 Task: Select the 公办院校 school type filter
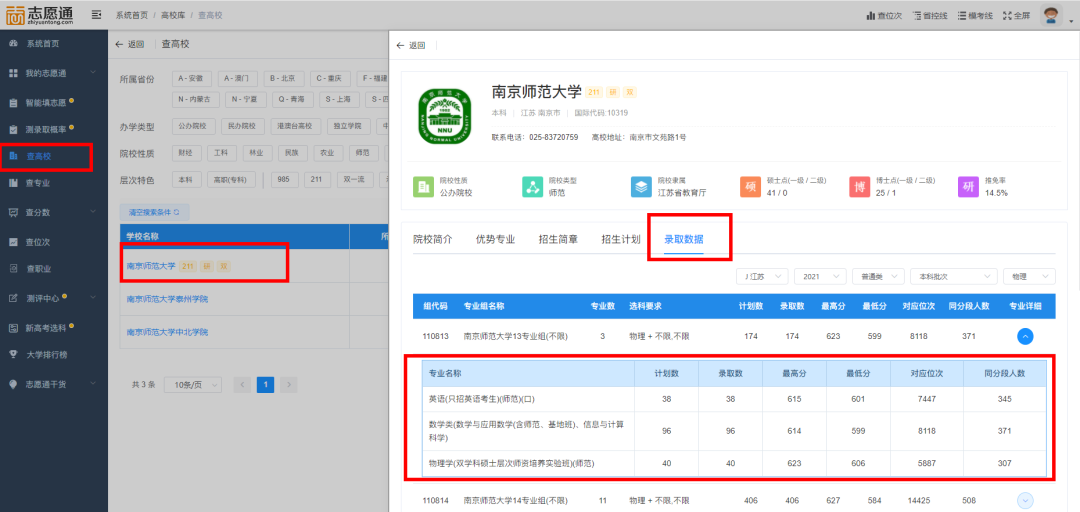point(192,127)
